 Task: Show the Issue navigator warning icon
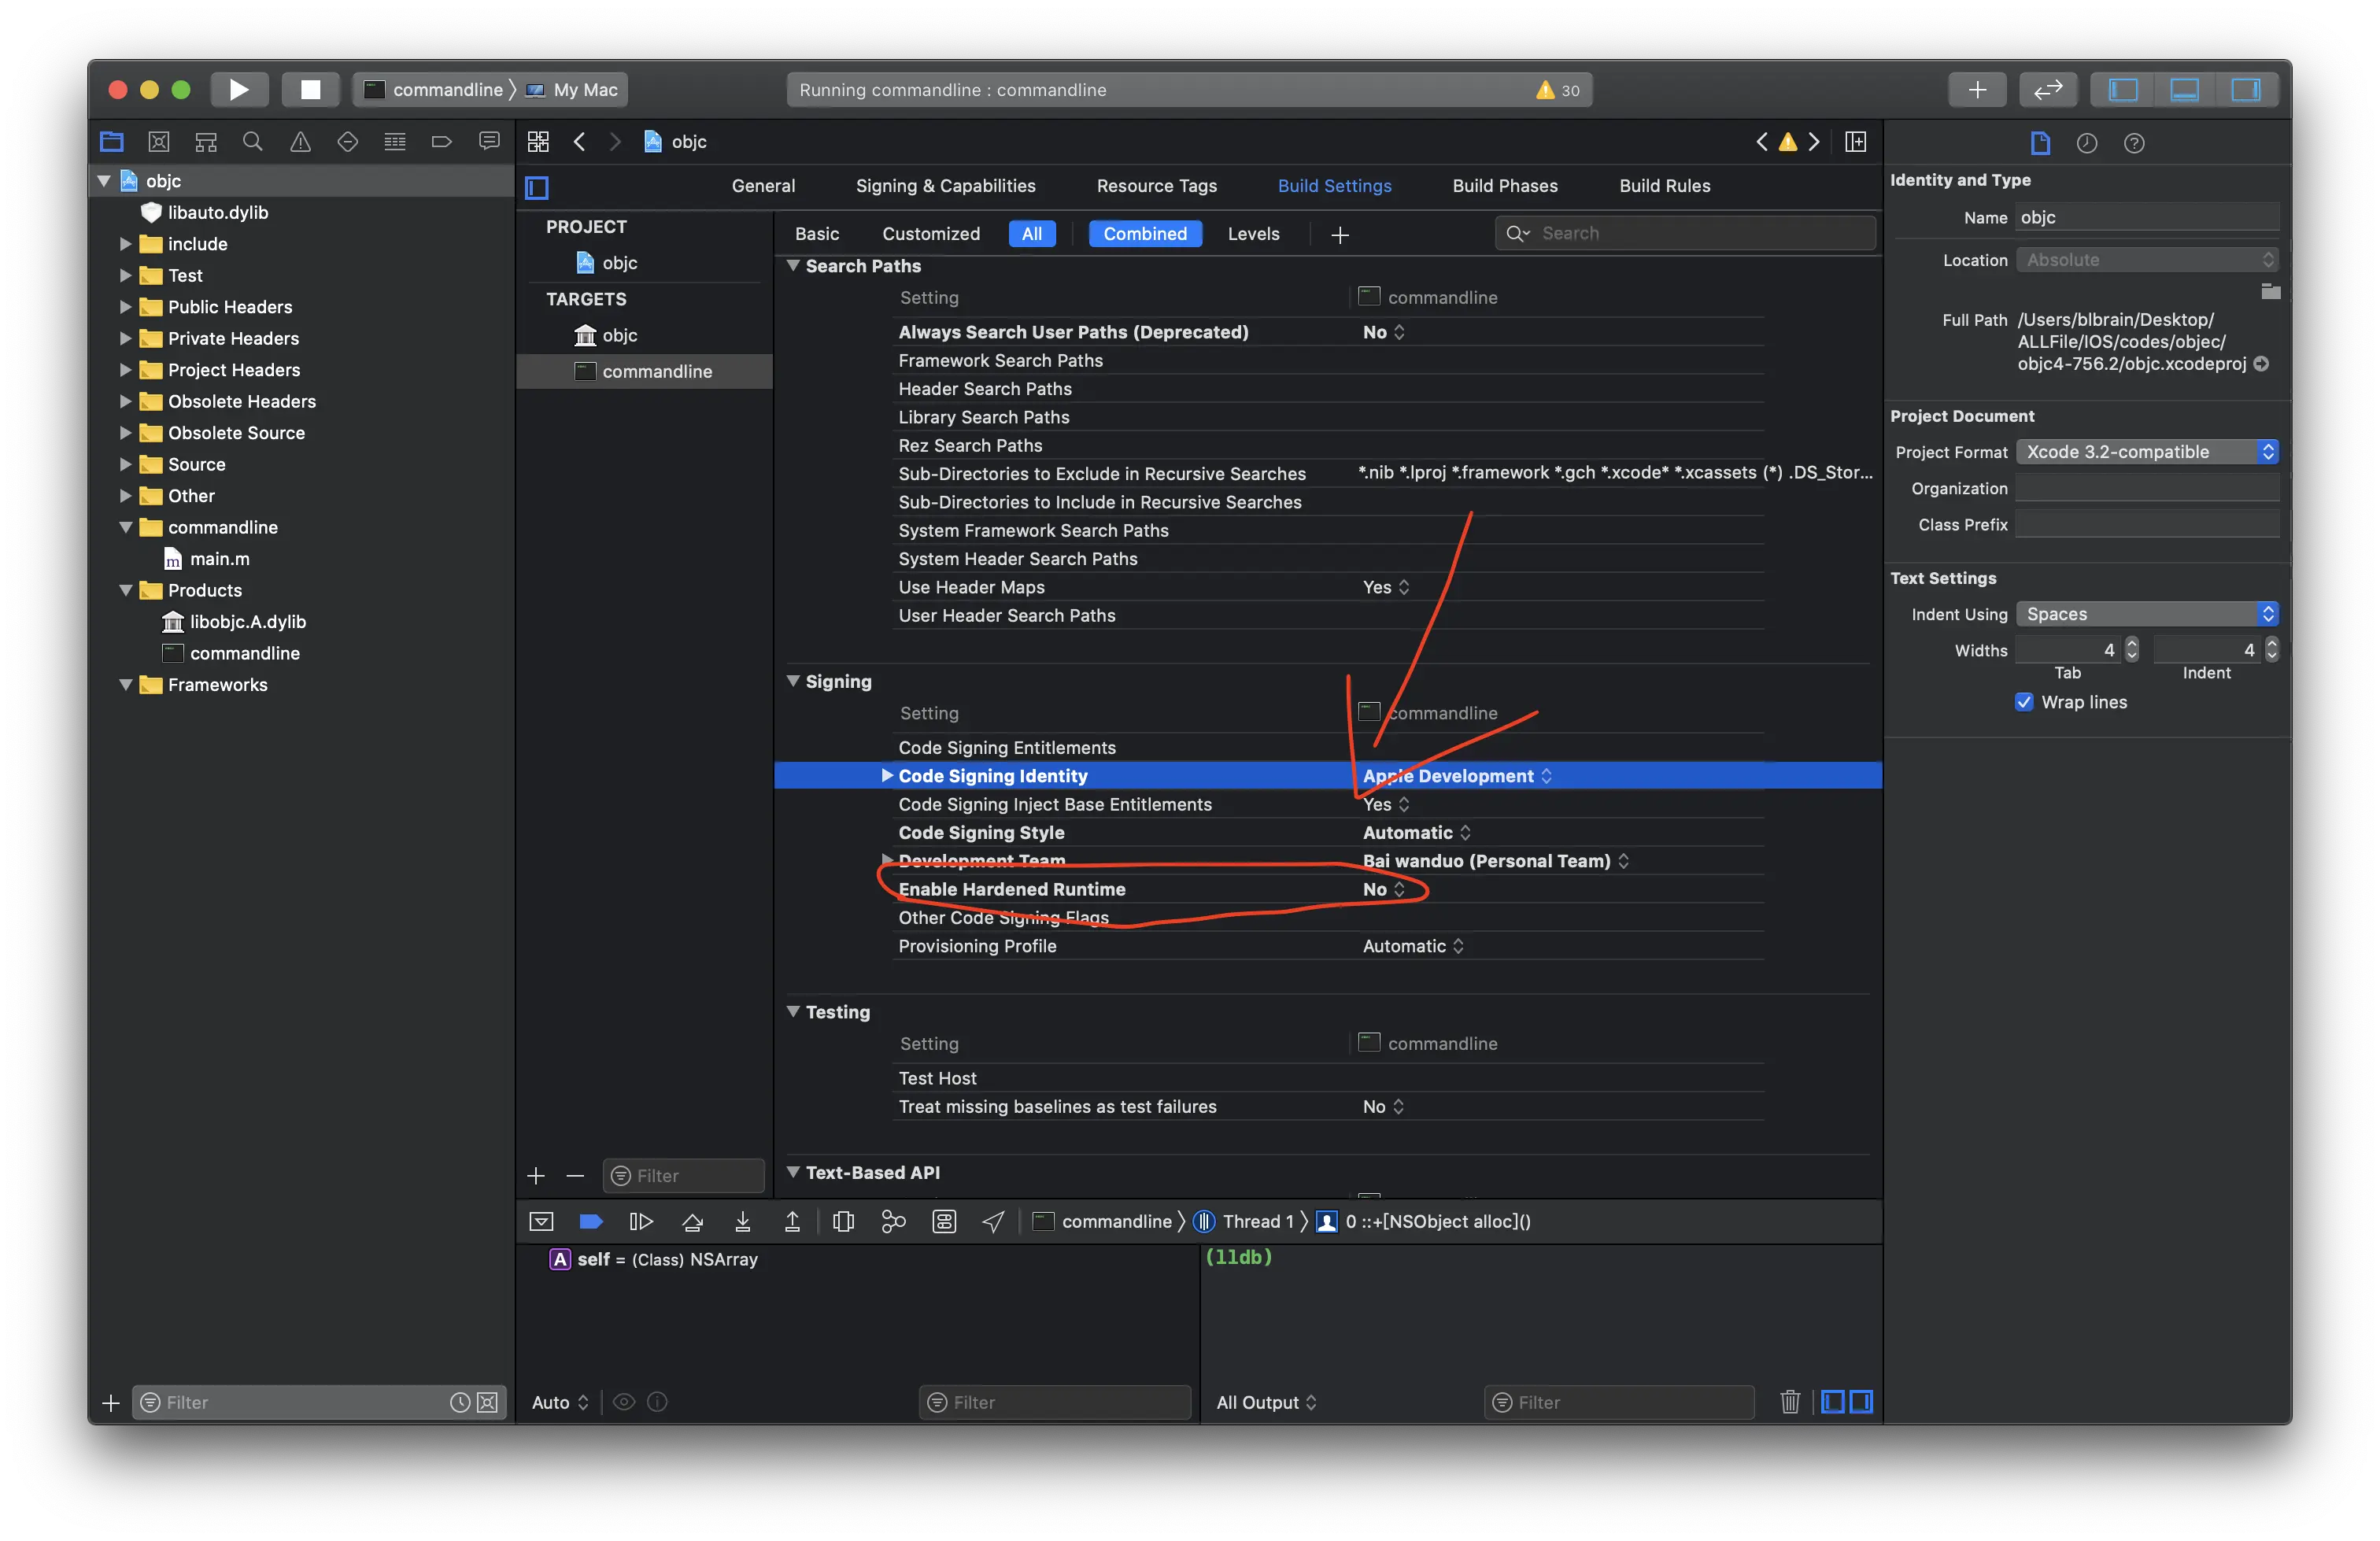(x=300, y=142)
